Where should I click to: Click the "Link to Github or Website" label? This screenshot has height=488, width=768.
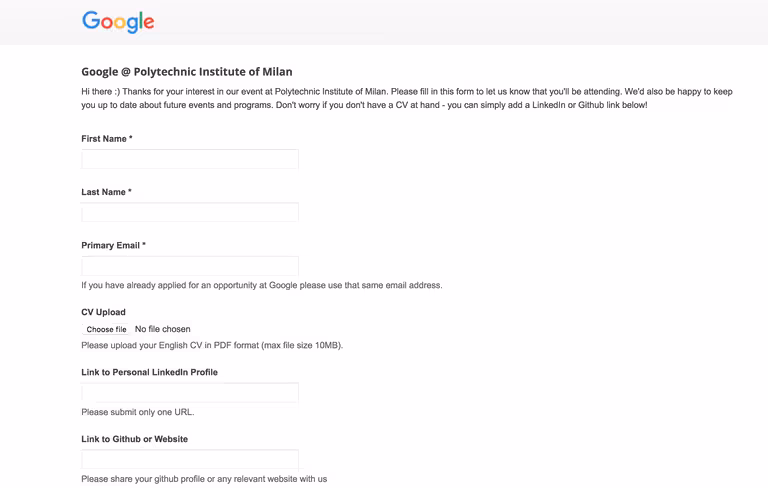point(135,439)
